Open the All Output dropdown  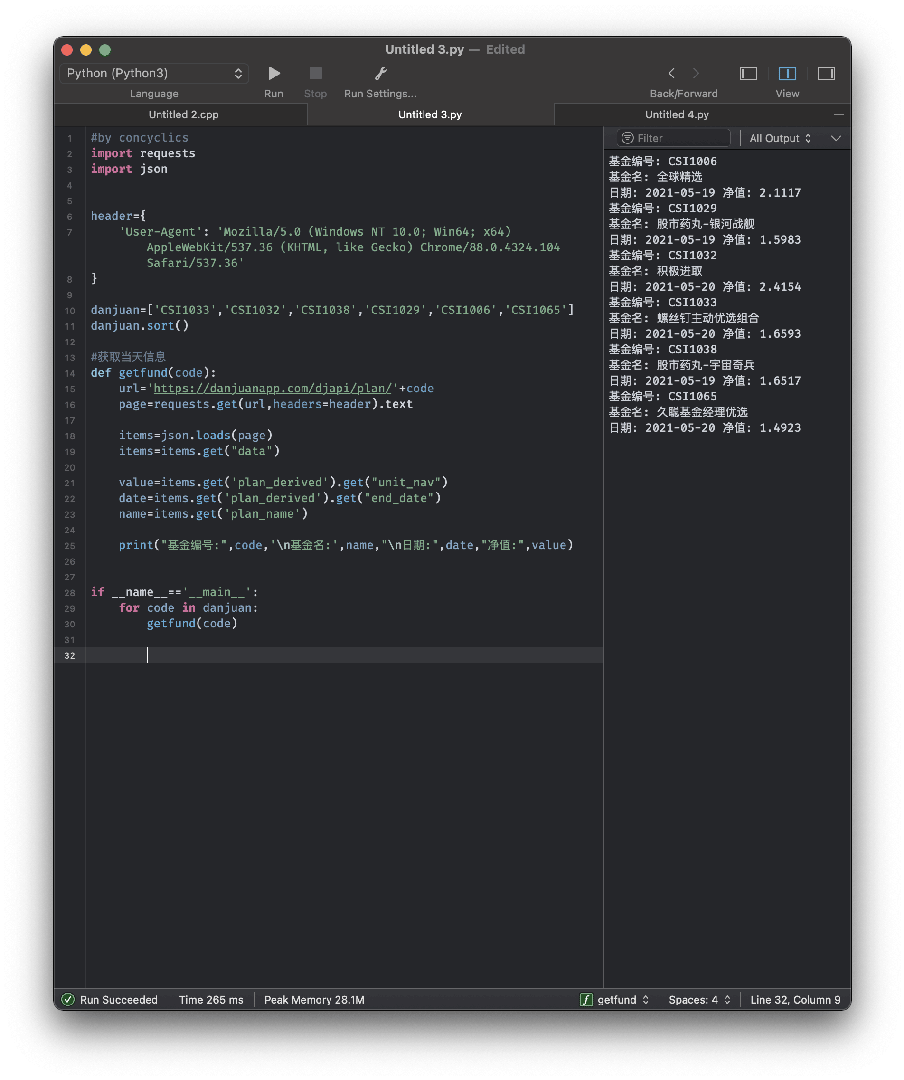[x=780, y=138]
